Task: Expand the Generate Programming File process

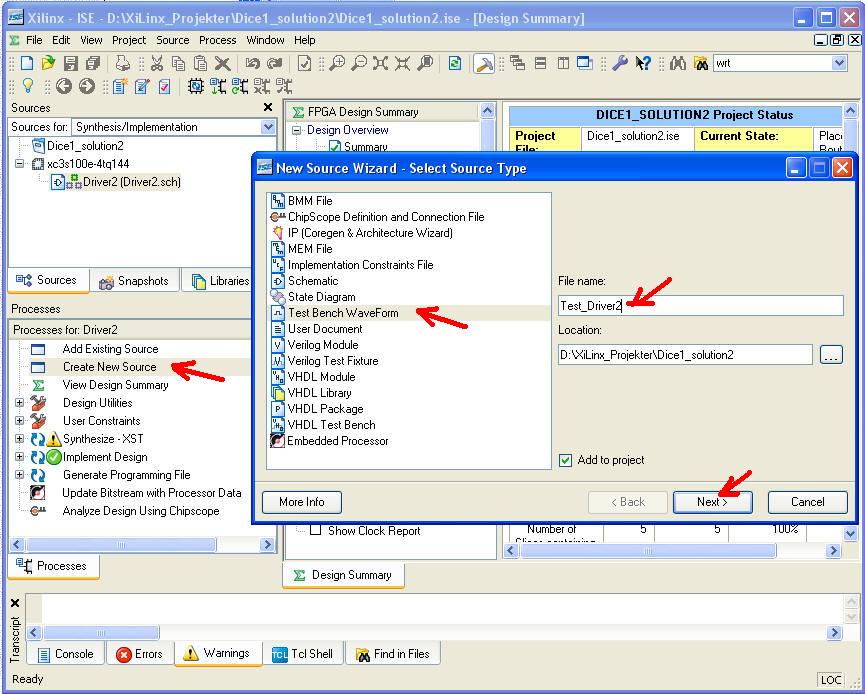Action: pos(20,475)
